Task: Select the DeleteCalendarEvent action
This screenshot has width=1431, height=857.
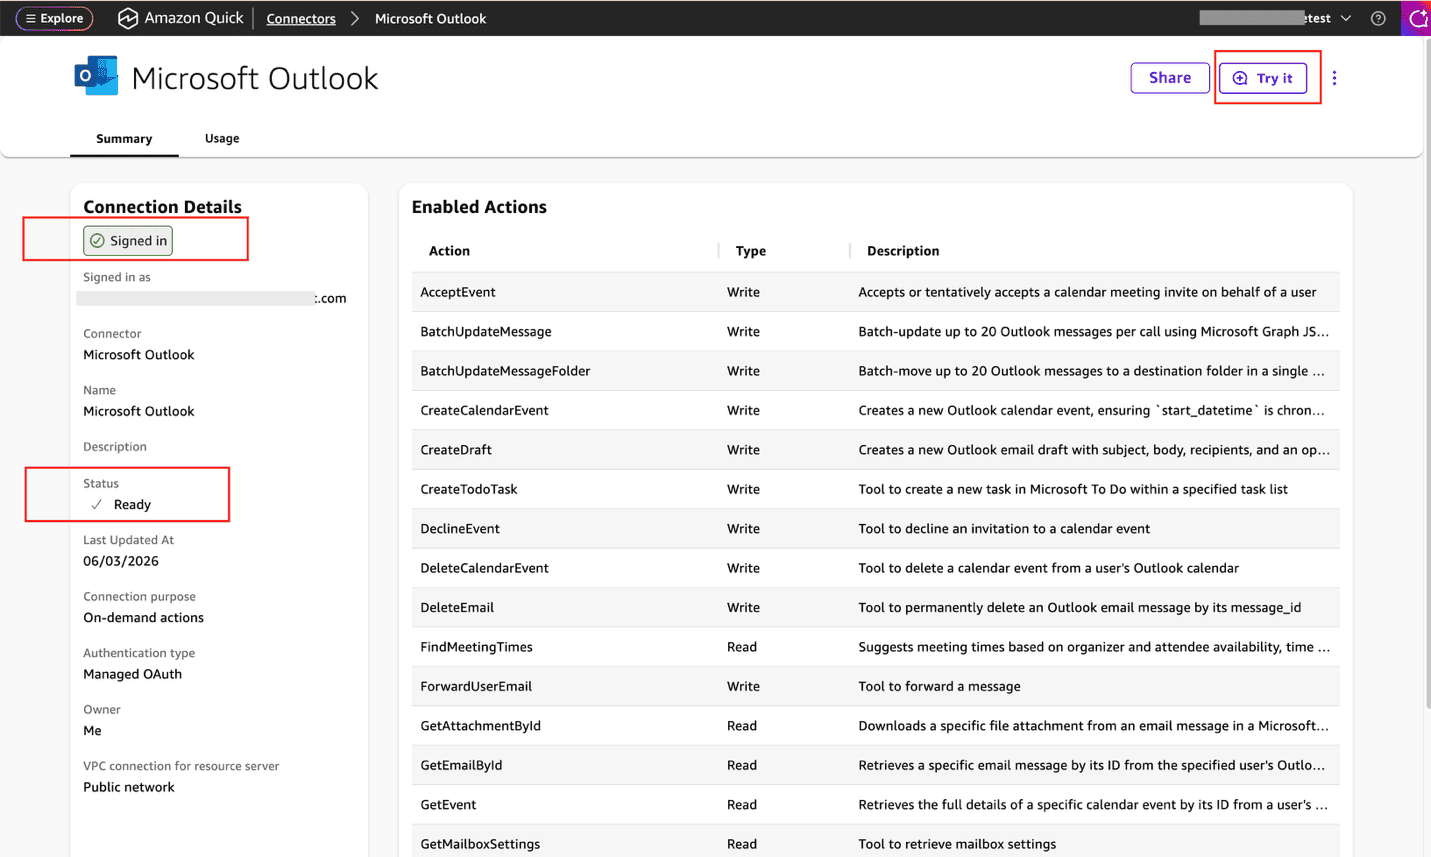Action: coord(484,568)
